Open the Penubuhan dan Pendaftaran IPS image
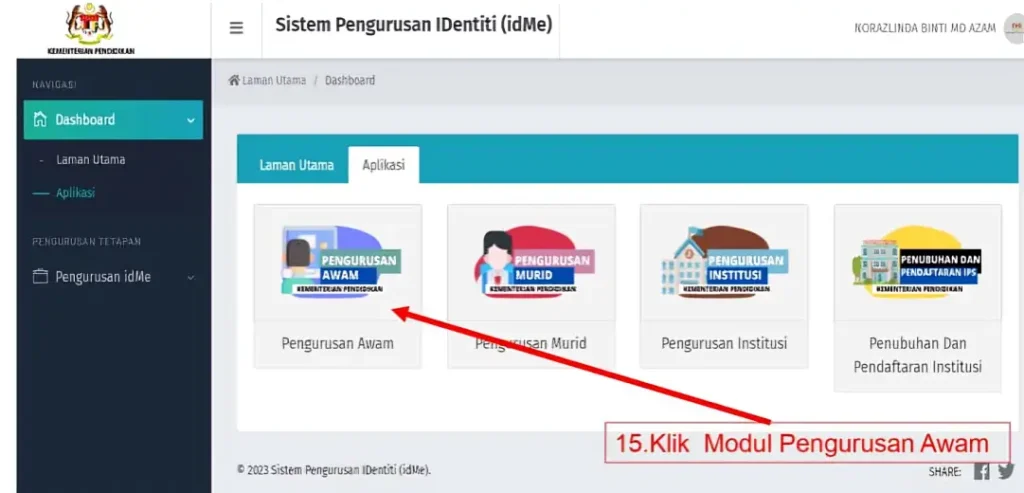Image resolution: width=1024 pixels, height=493 pixels. coord(917,262)
